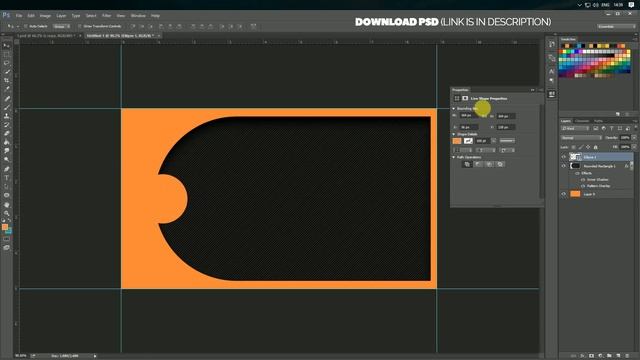Hide the Rounded Rectangle 1 layer
Viewport: 640px width, 360px height.
point(564,166)
